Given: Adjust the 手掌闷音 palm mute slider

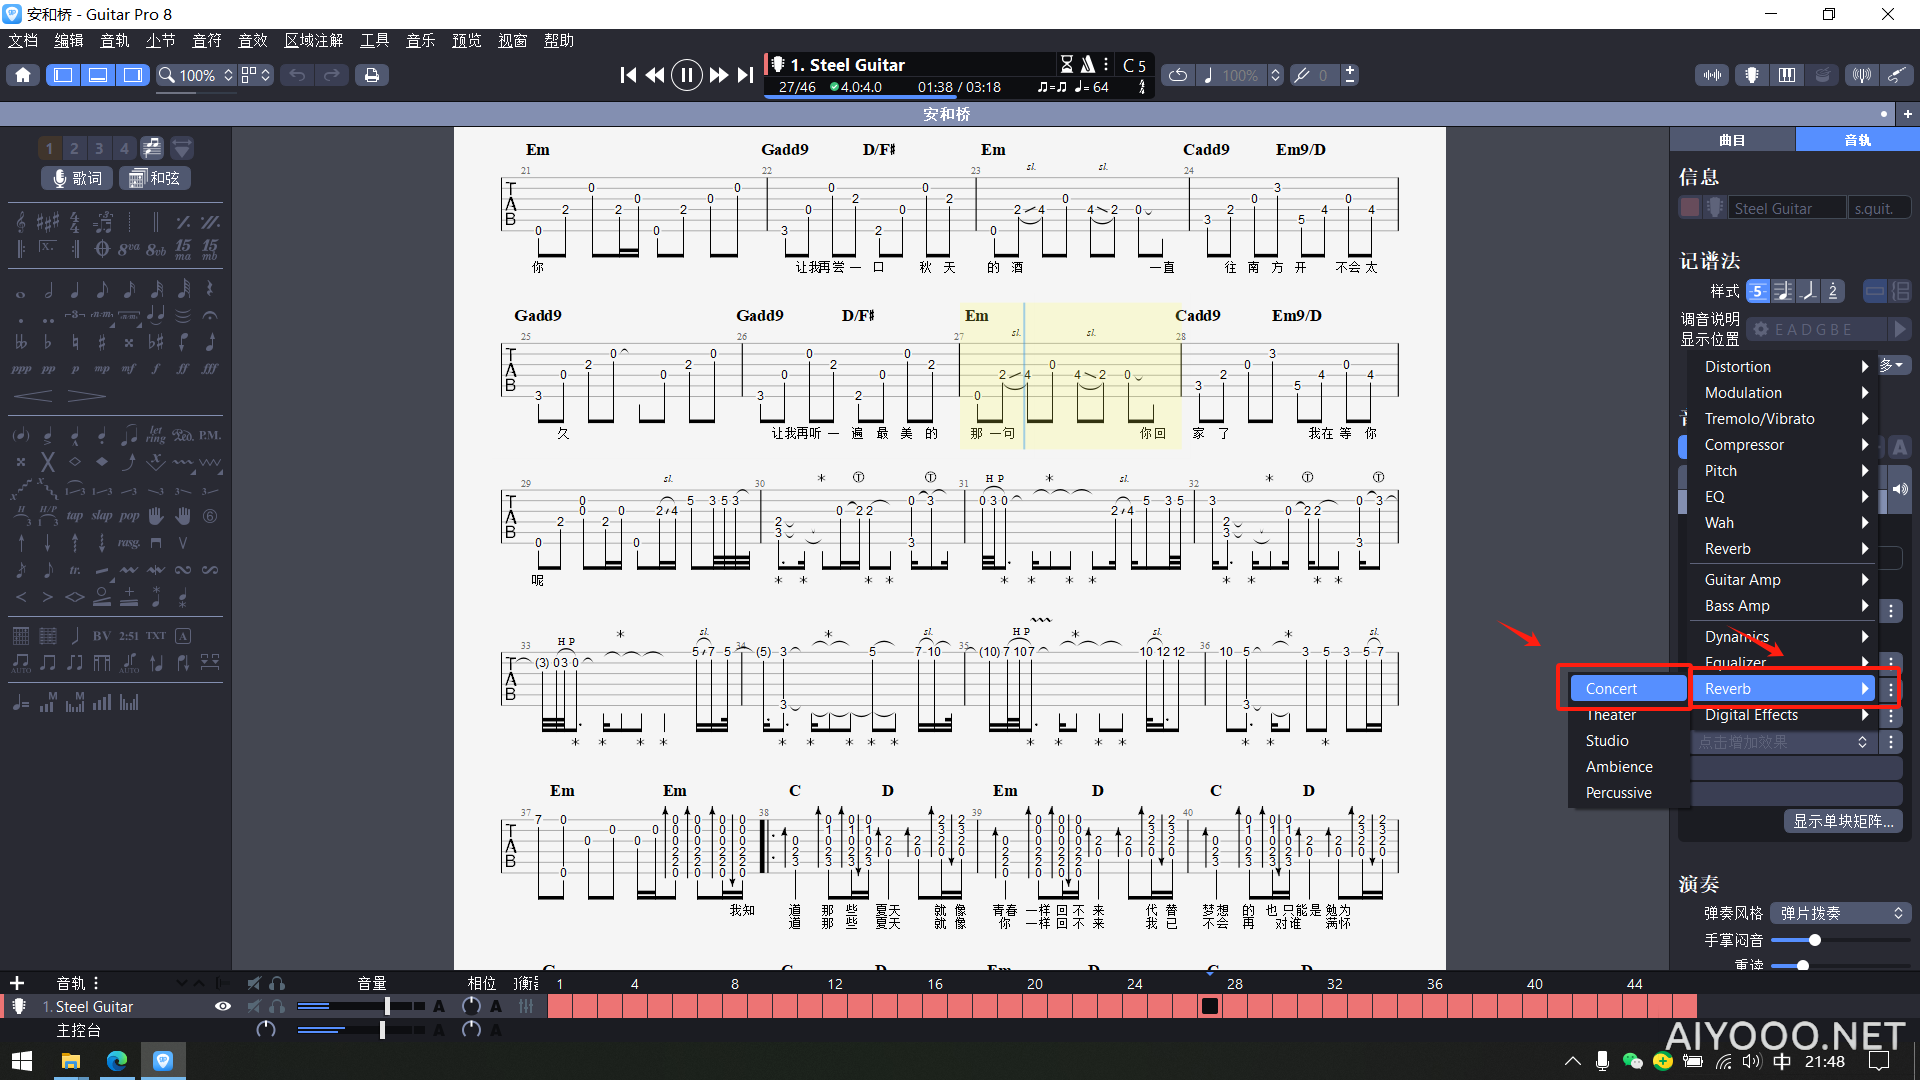Looking at the screenshot, I should (1814, 940).
